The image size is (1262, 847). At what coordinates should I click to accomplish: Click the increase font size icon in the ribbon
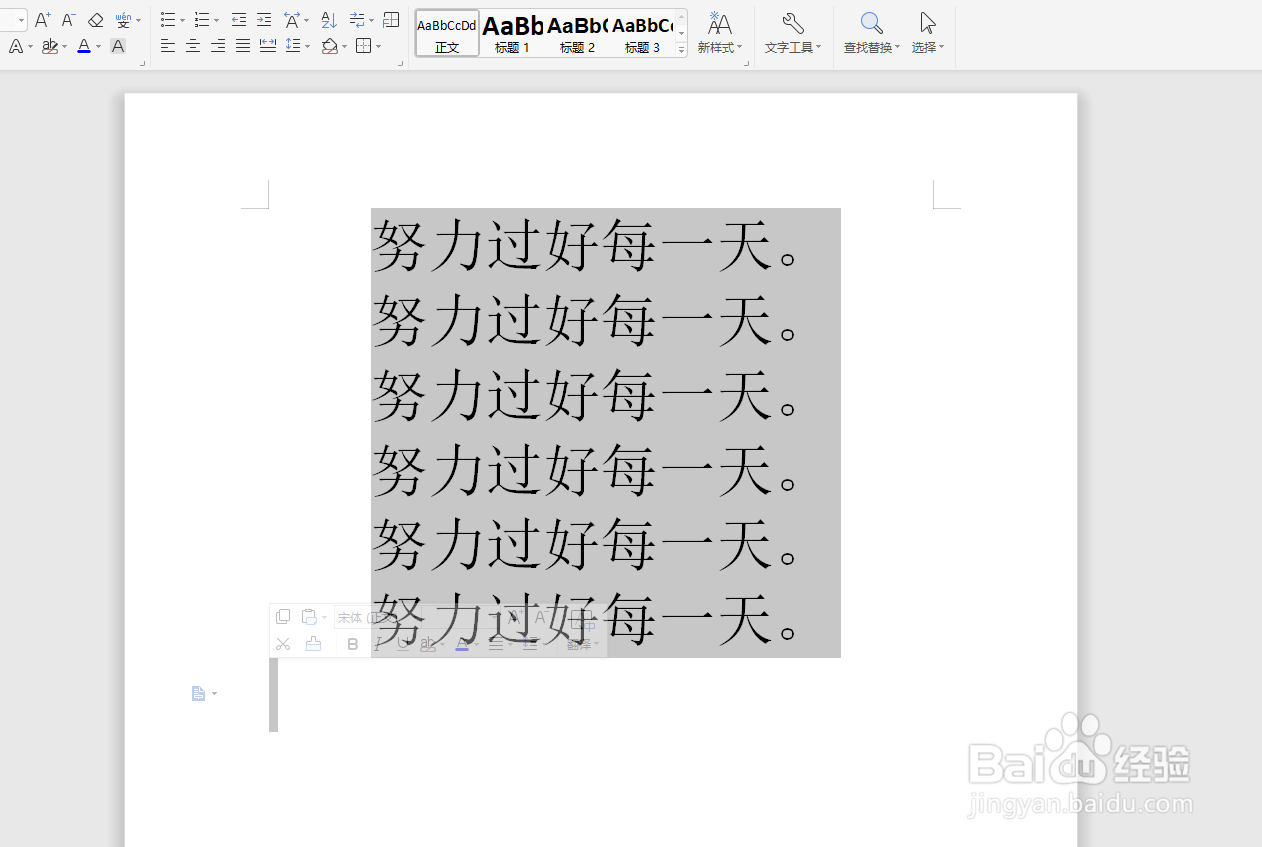42,20
